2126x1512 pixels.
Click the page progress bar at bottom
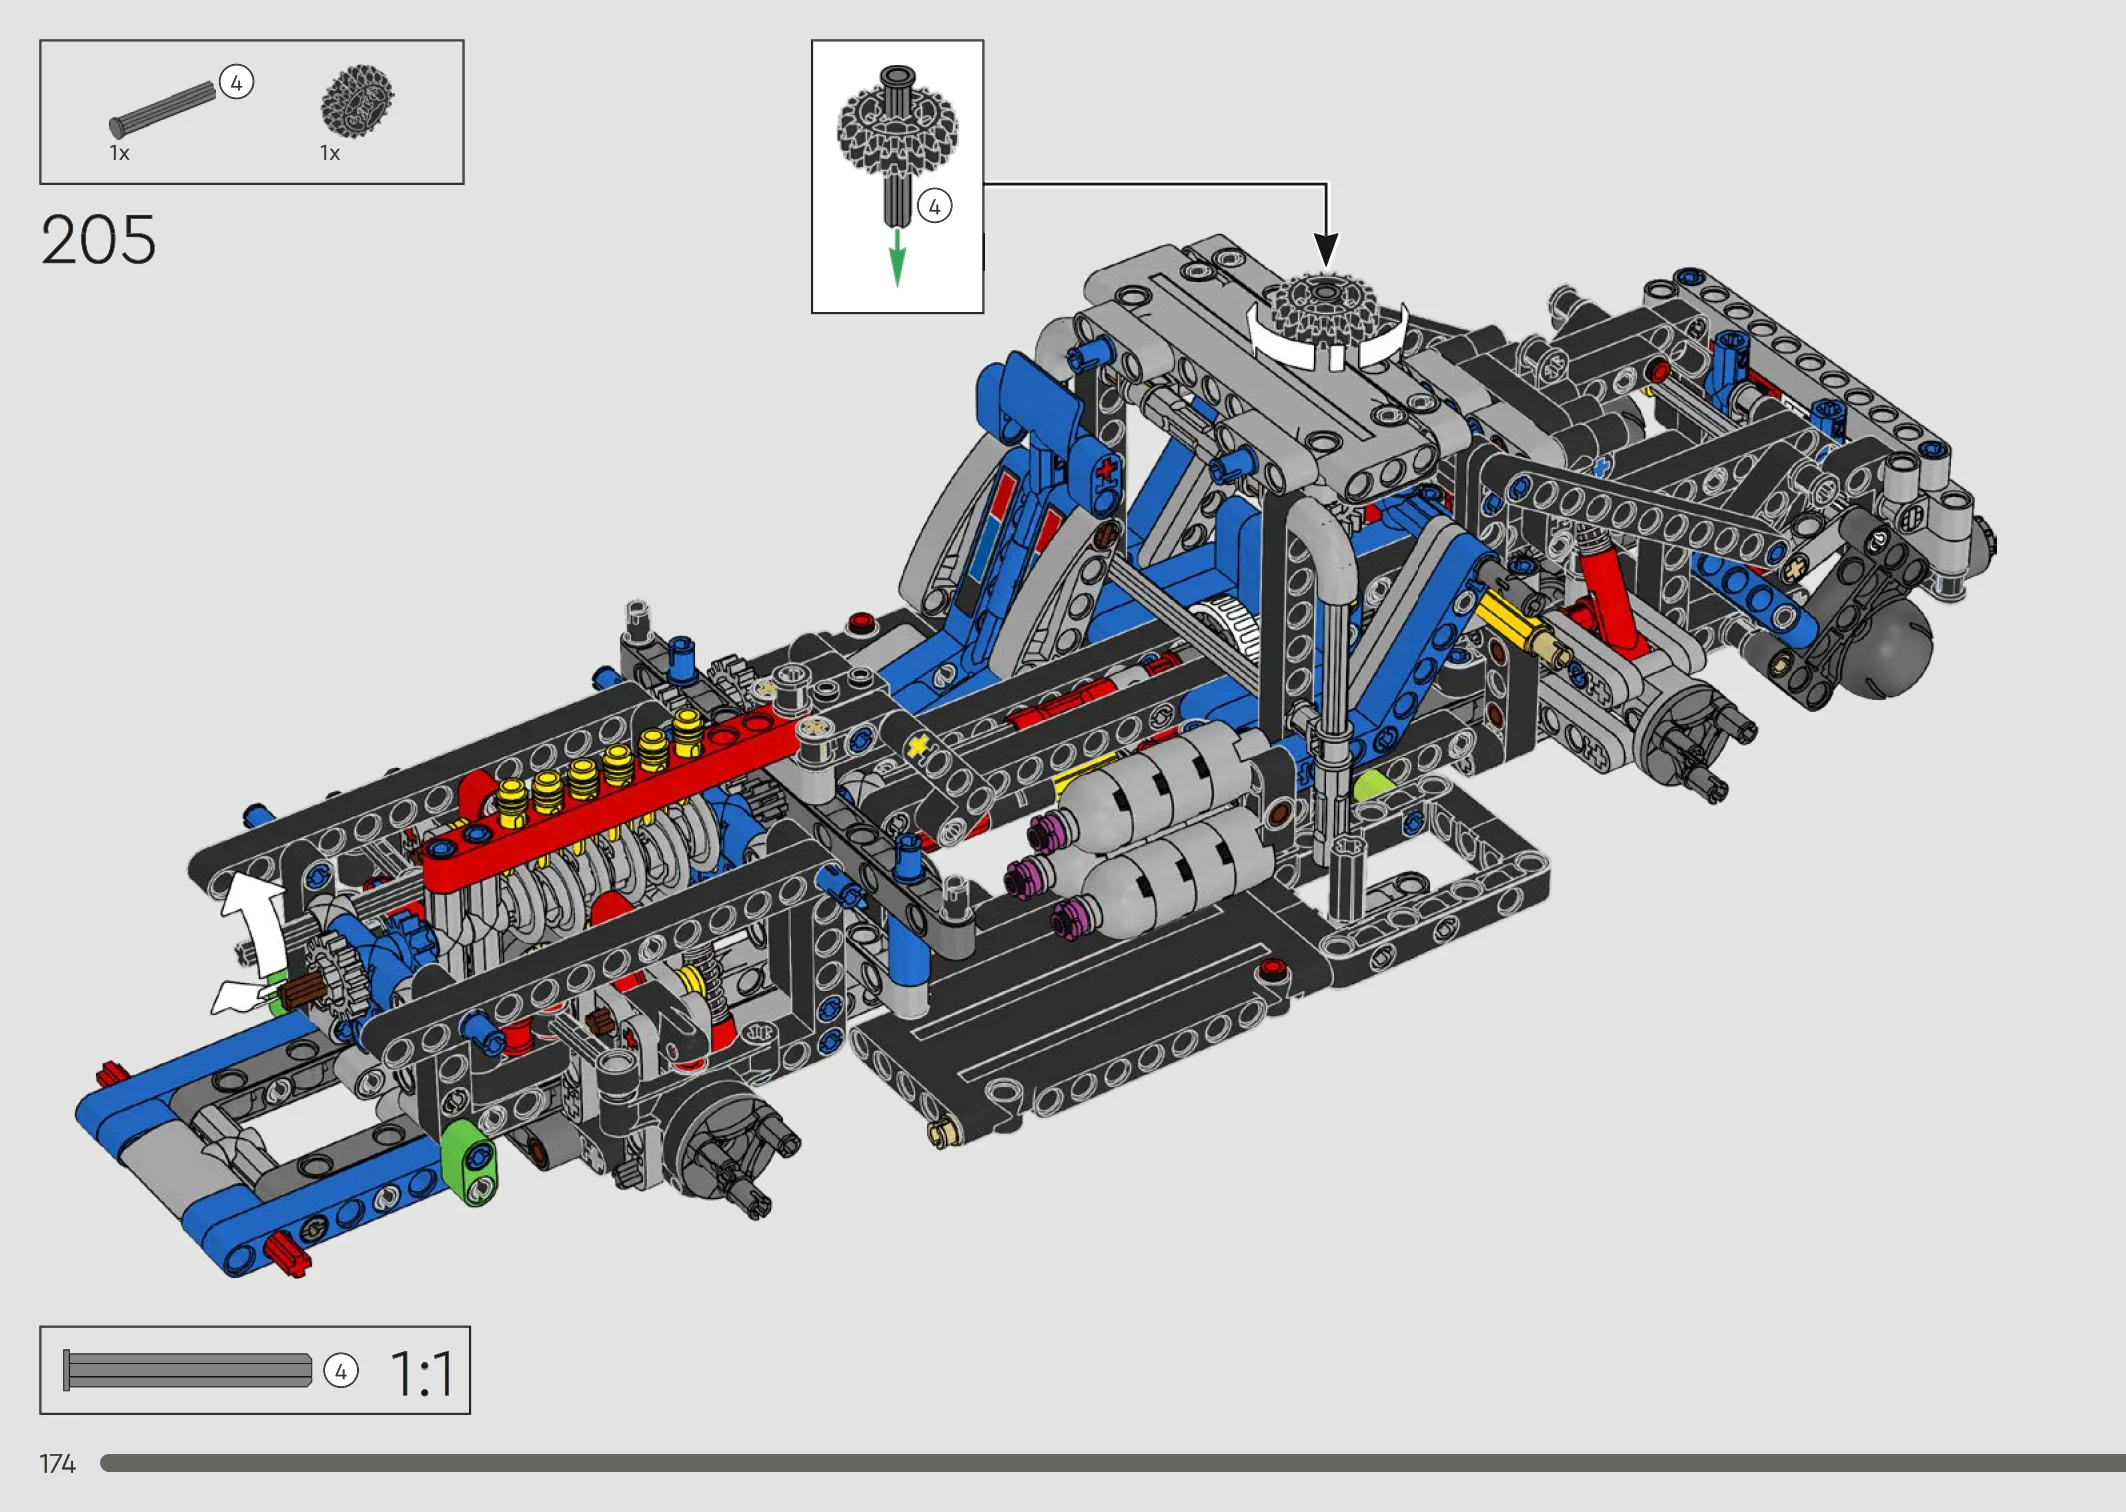[x=1113, y=1463]
